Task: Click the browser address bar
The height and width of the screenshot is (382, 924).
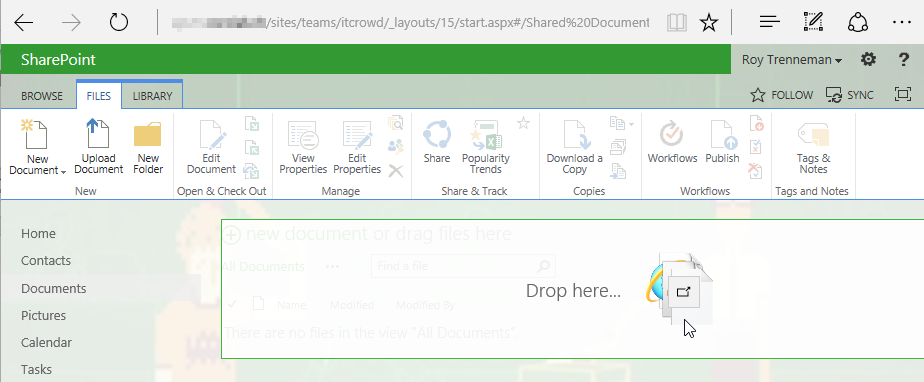Action: click(410, 23)
